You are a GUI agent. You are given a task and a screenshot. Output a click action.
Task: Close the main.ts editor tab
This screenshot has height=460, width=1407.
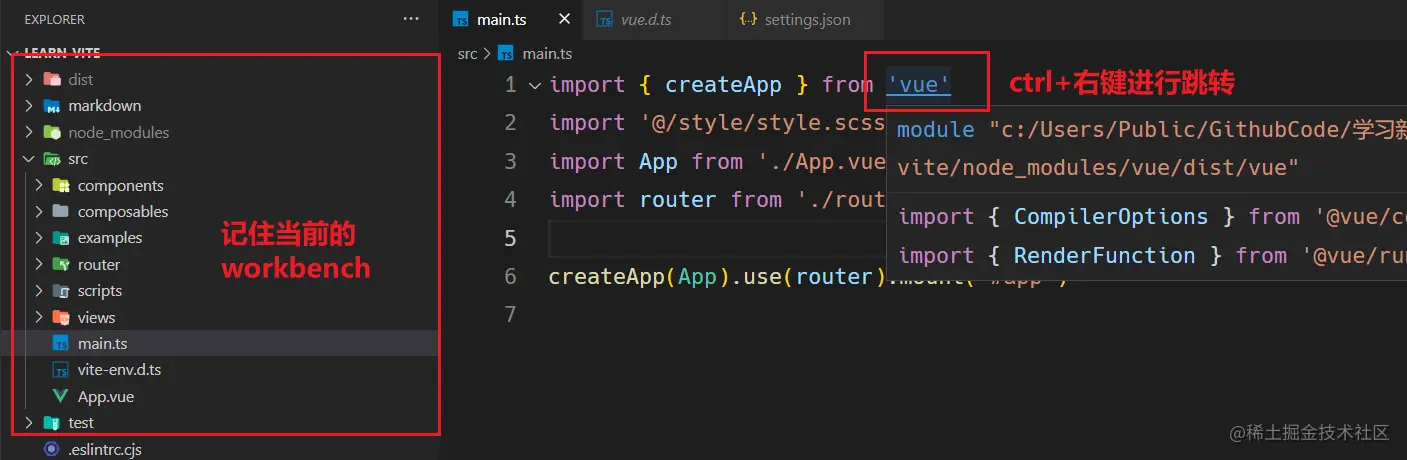pos(566,19)
